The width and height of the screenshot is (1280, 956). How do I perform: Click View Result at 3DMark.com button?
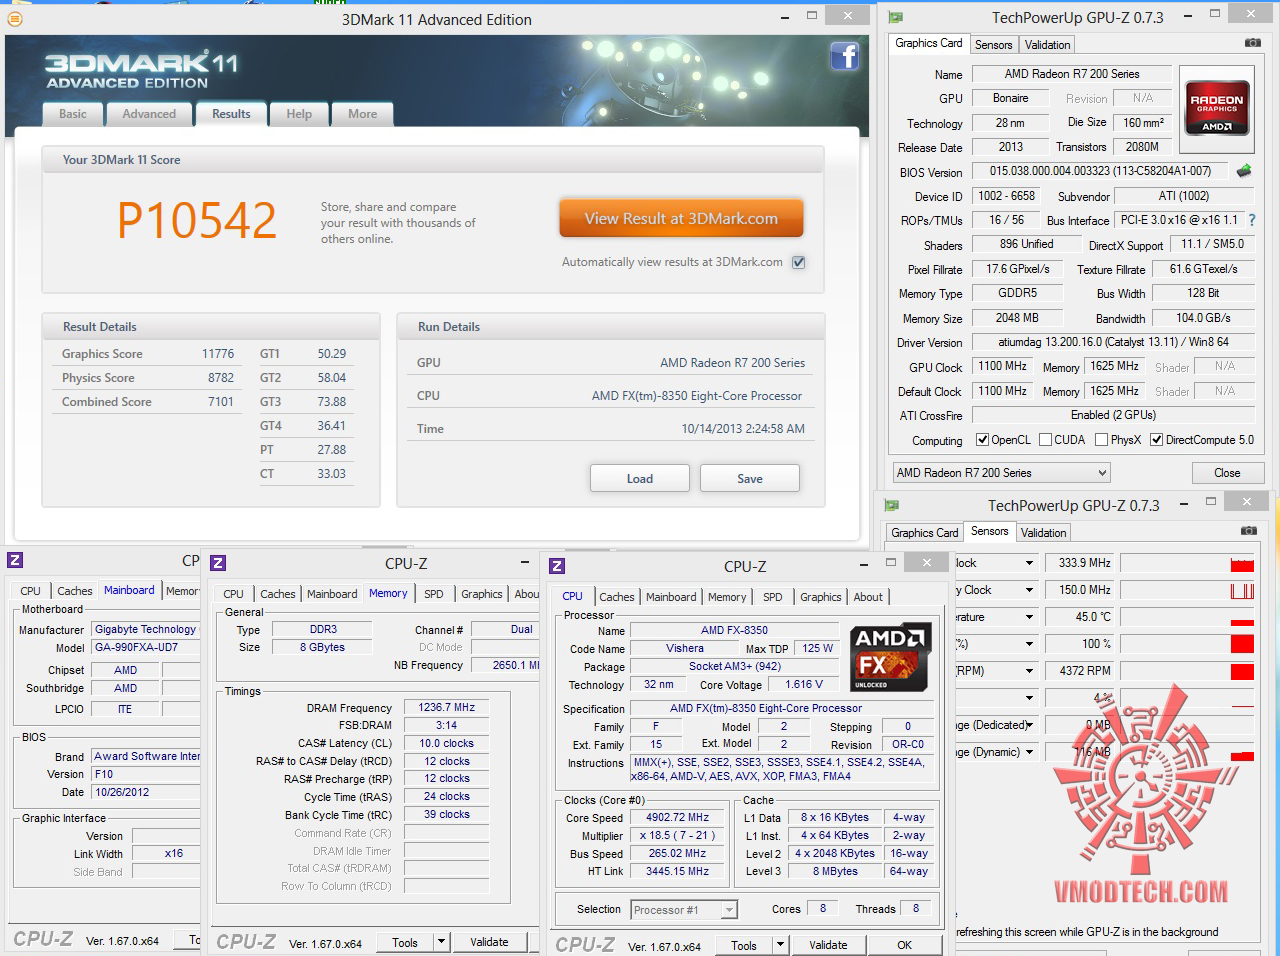click(x=681, y=218)
